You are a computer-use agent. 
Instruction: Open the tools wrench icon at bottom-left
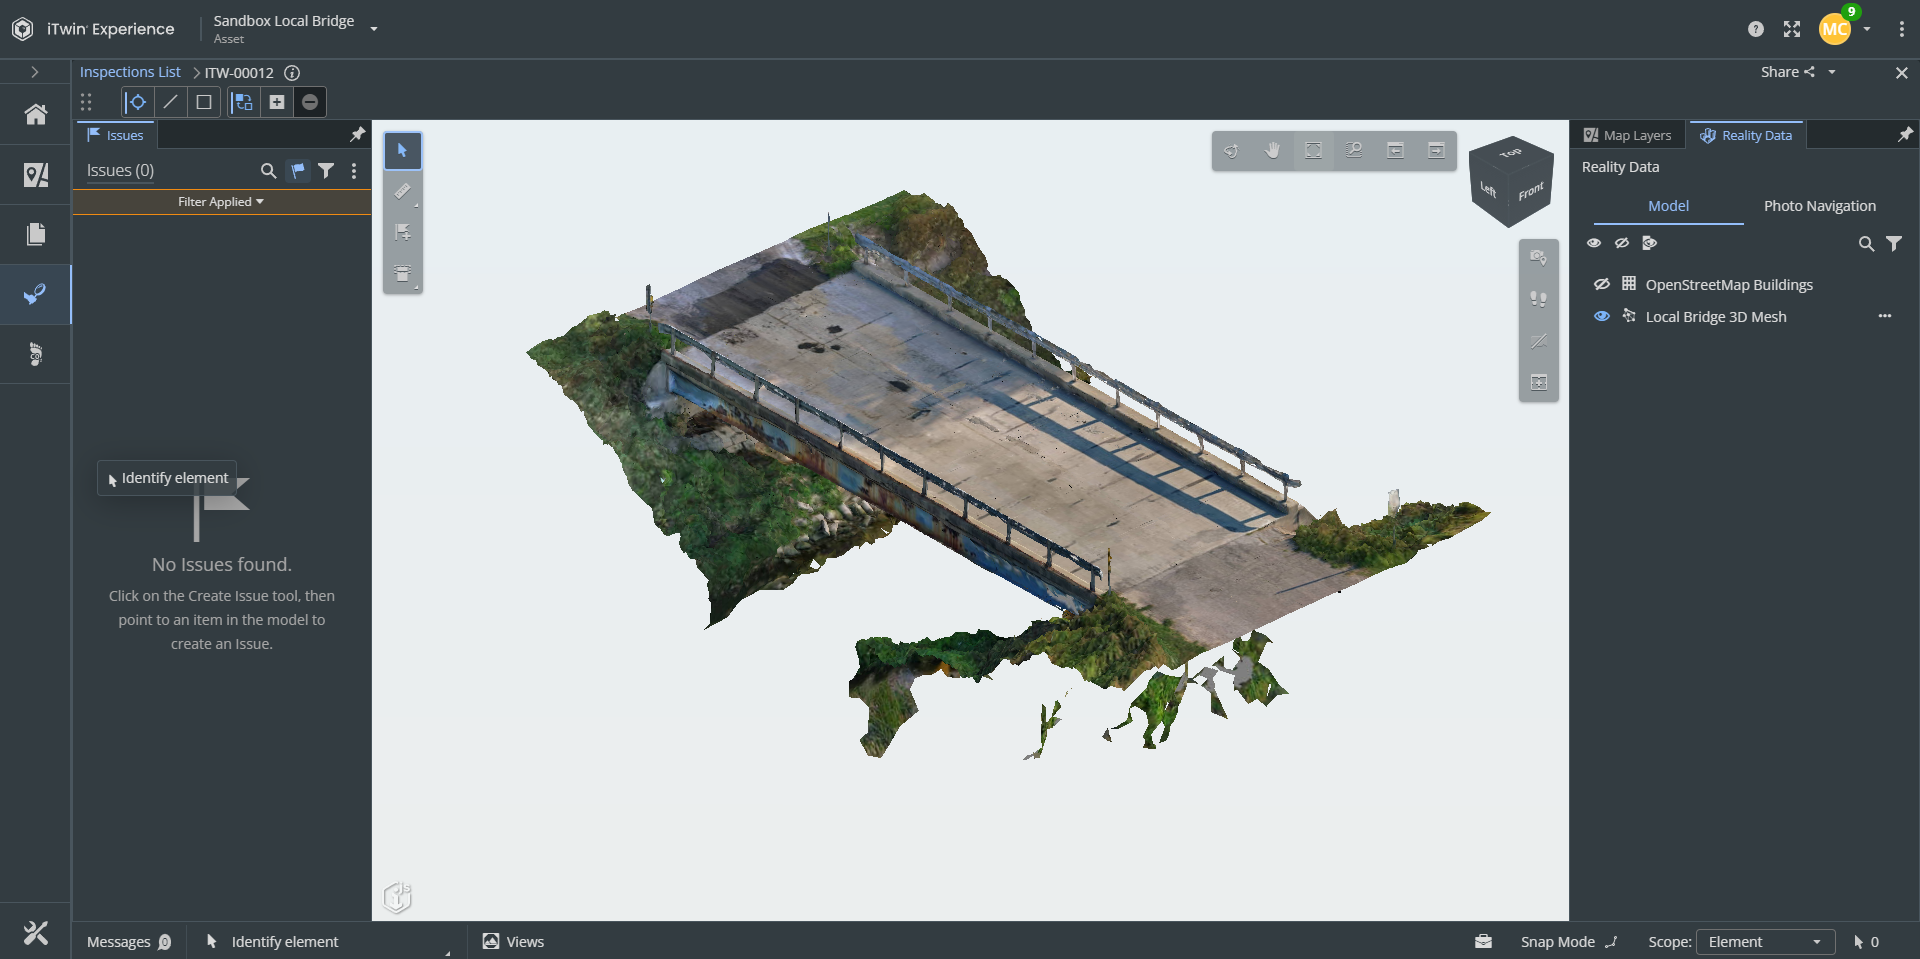pos(36,933)
